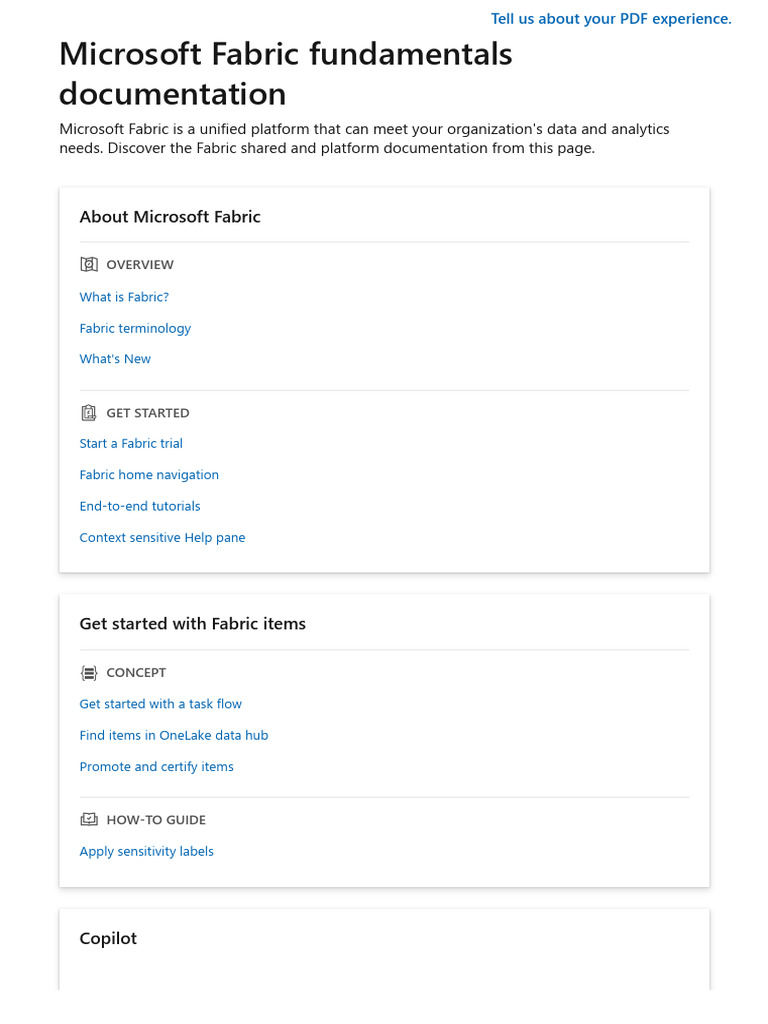Click the Get Started section icon
The width and height of the screenshot is (768, 1024).
(89, 413)
